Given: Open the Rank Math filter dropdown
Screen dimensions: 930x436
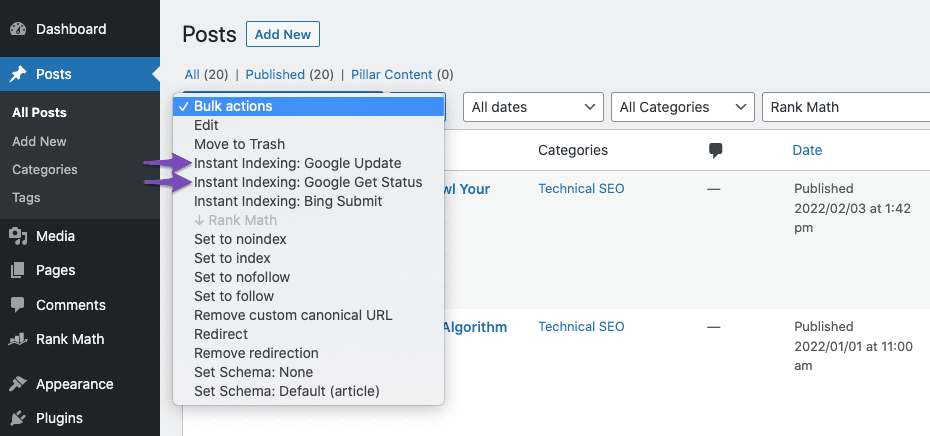Looking at the screenshot, I should (x=845, y=107).
